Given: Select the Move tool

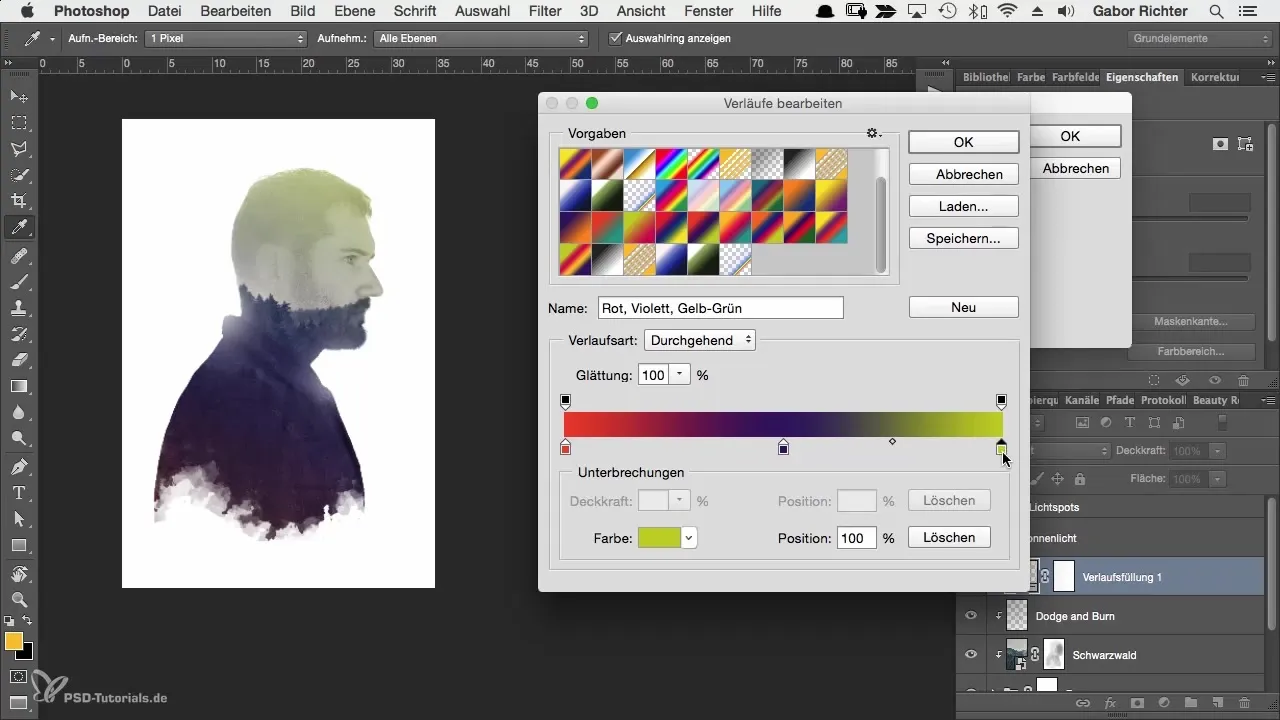Looking at the screenshot, I should click(19, 97).
